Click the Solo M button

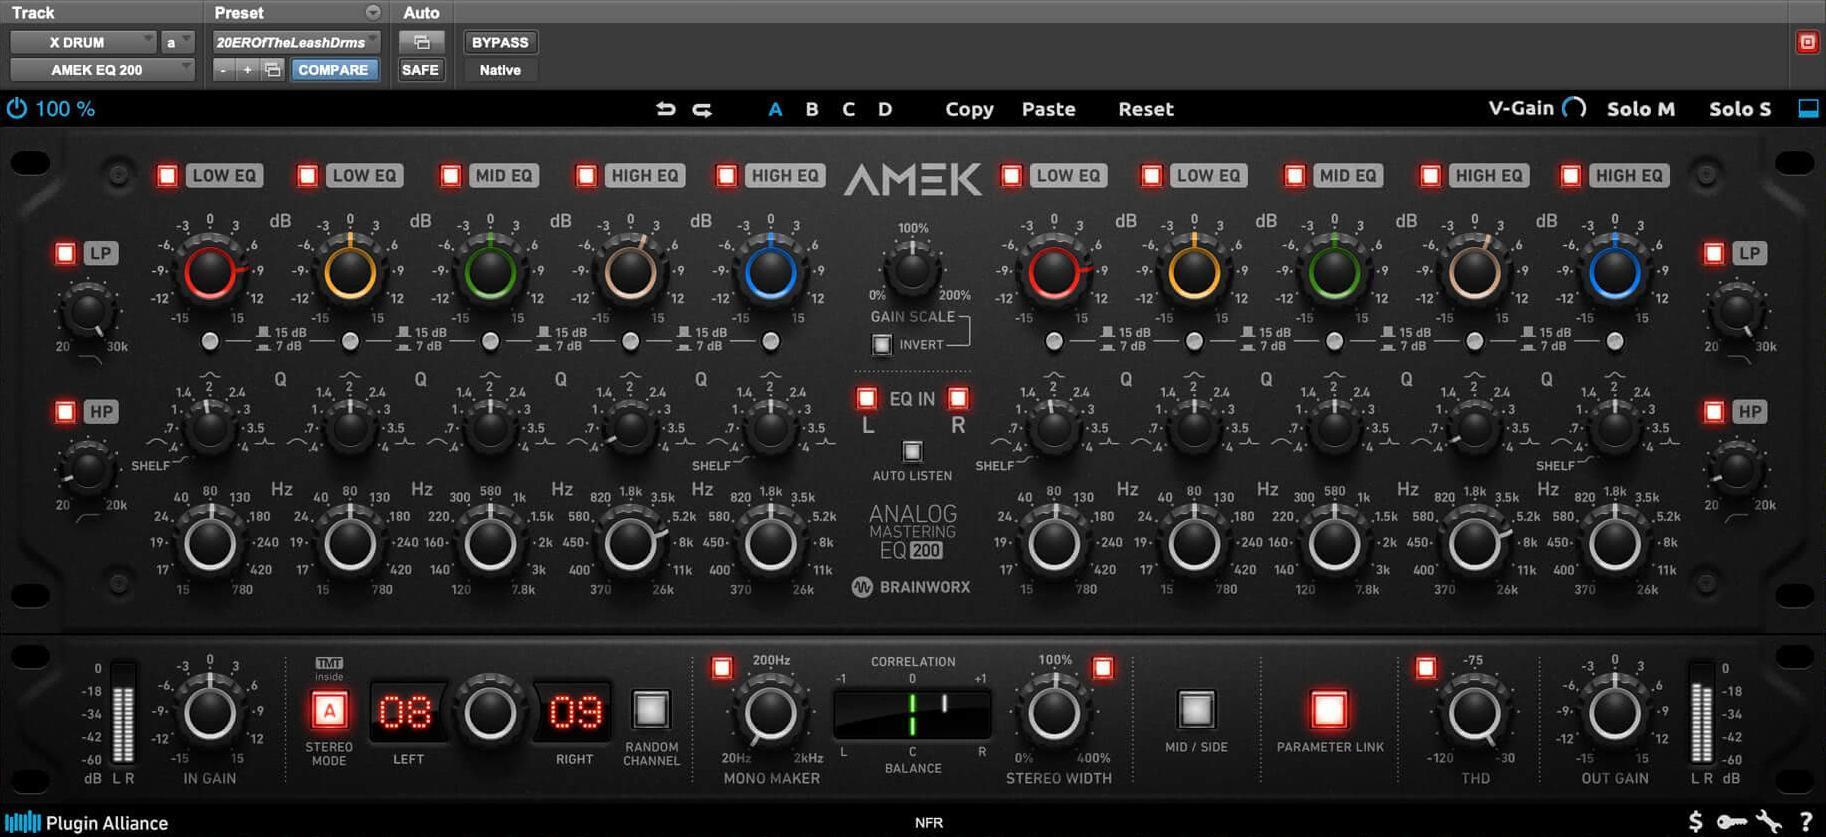click(1640, 109)
